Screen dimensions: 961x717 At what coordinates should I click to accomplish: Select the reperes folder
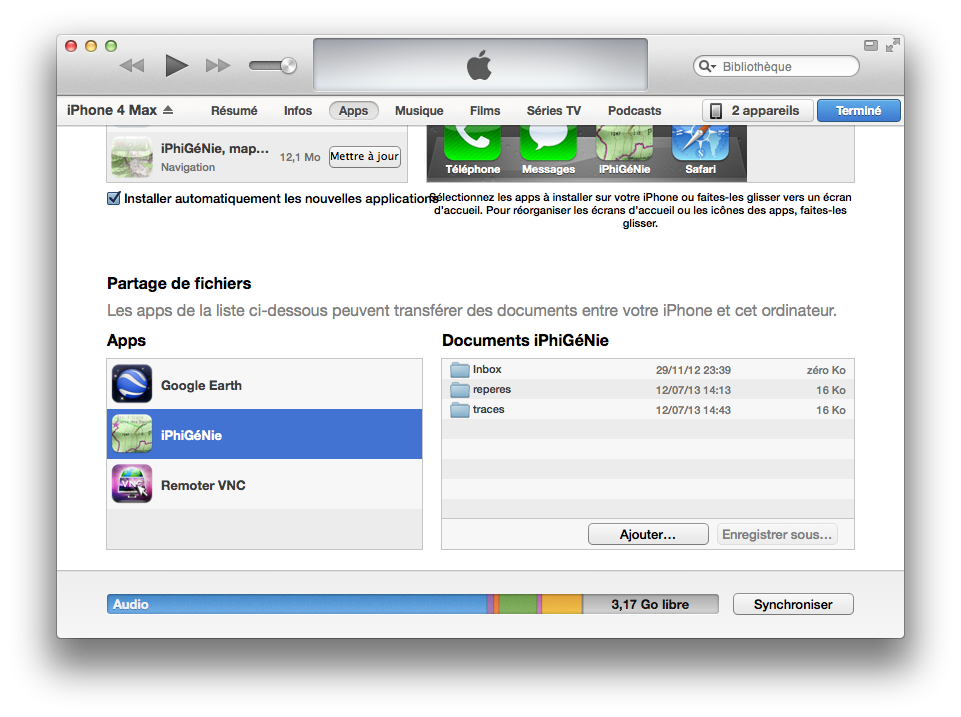pyautogui.click(x=648, y=390)
